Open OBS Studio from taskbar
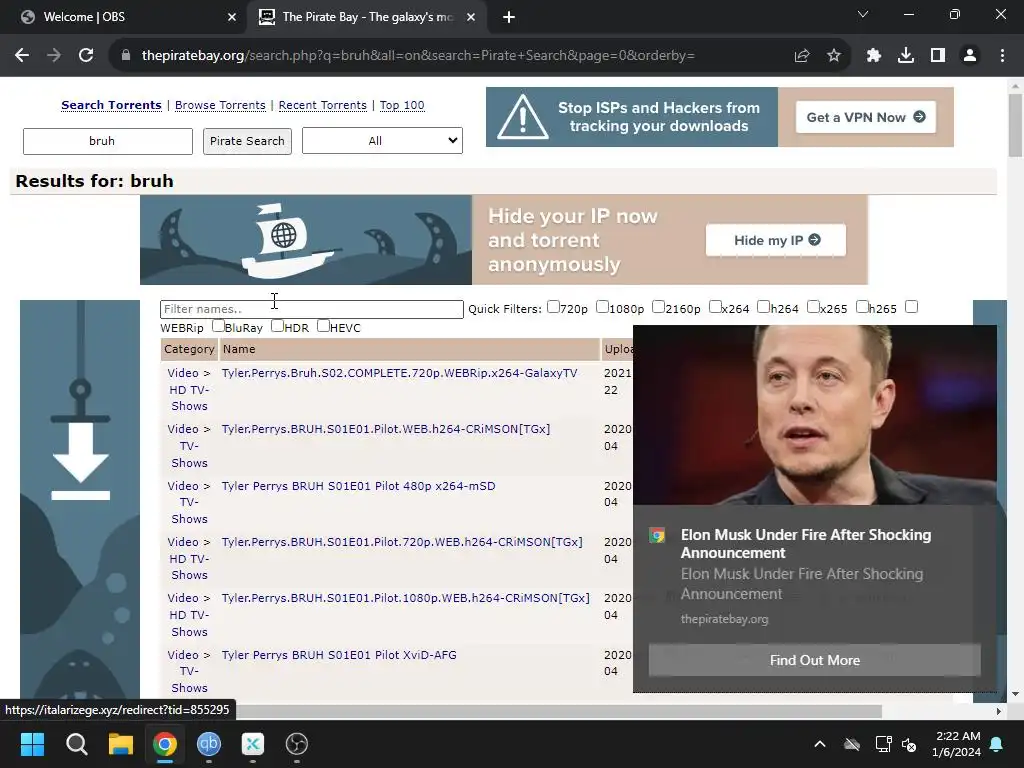This screenshot has height=768, width=1024. (x=296, y=744)
